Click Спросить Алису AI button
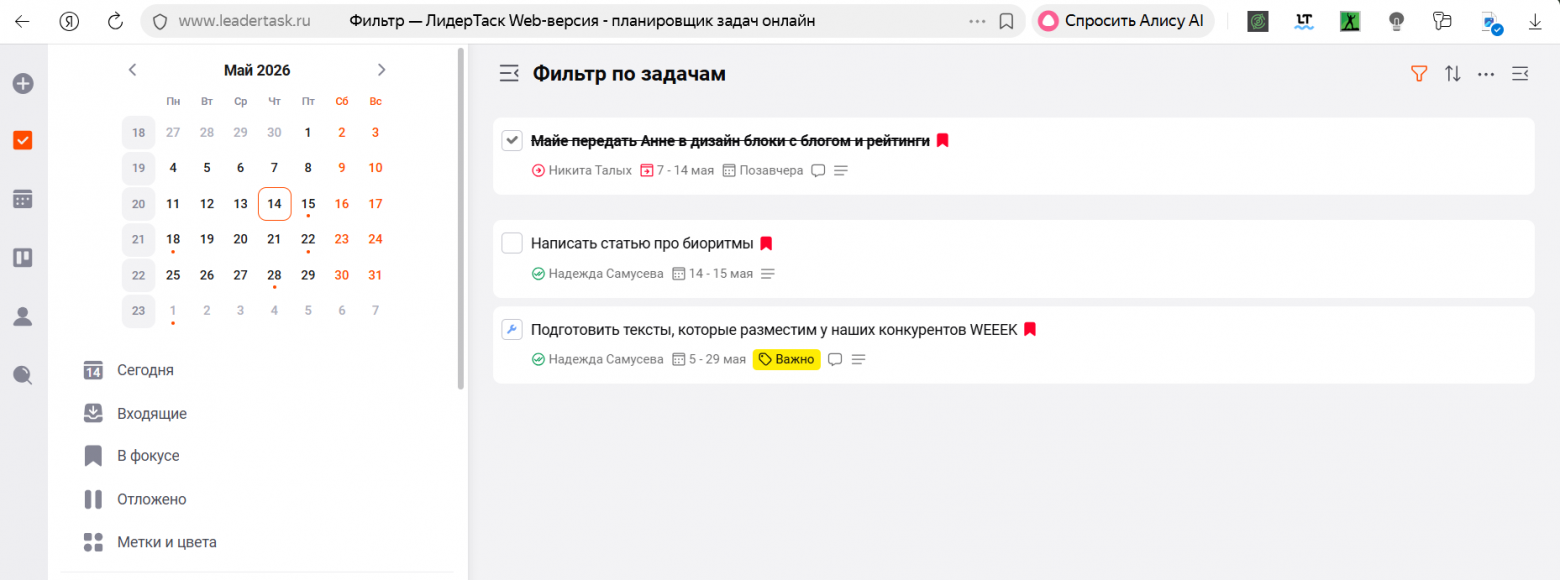 1122,21
